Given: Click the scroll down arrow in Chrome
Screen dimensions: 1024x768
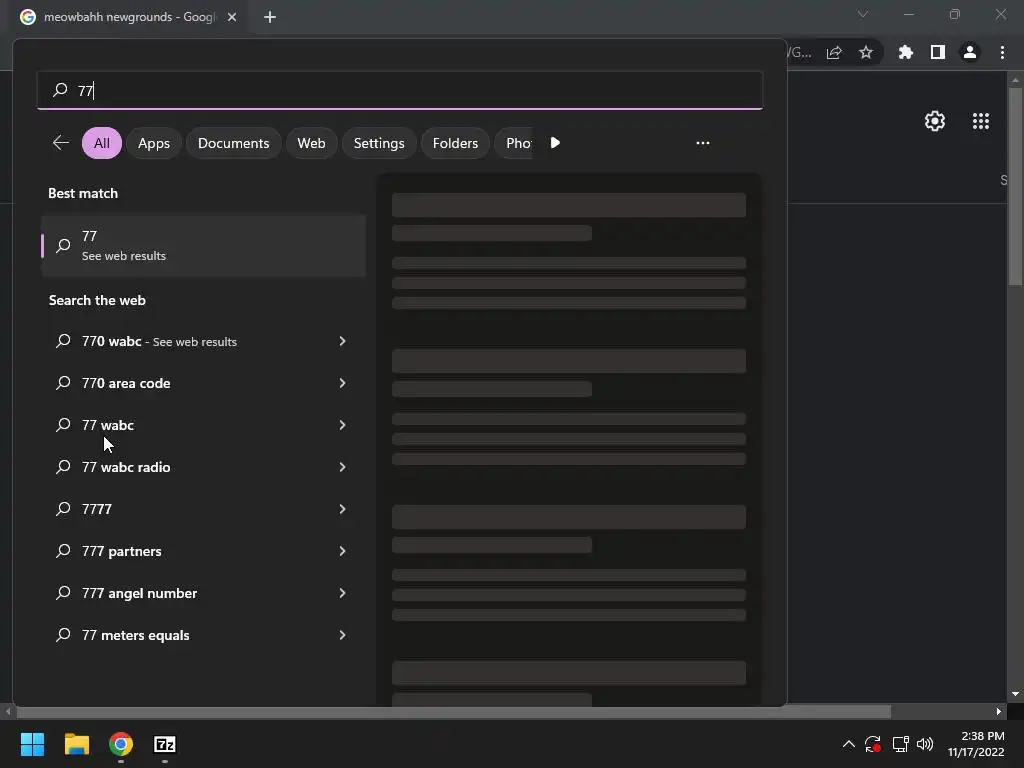Looking at the screenshot, I should pos(1015,694).
